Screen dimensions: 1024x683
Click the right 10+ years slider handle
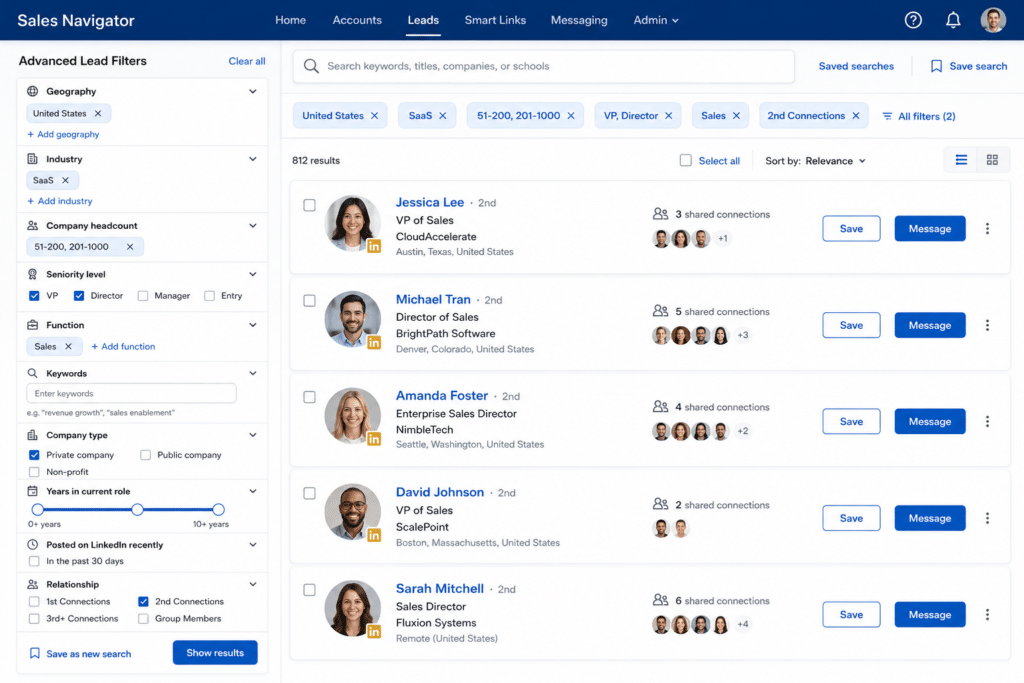pos(218,509)
